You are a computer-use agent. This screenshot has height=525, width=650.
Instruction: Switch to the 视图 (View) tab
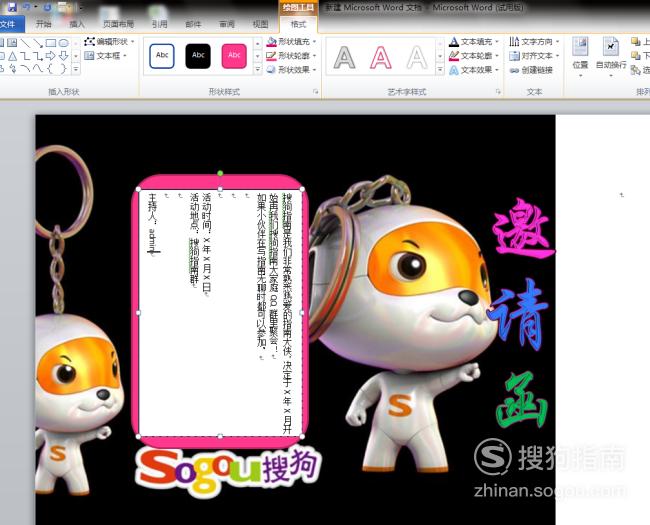tap(260, 24)
